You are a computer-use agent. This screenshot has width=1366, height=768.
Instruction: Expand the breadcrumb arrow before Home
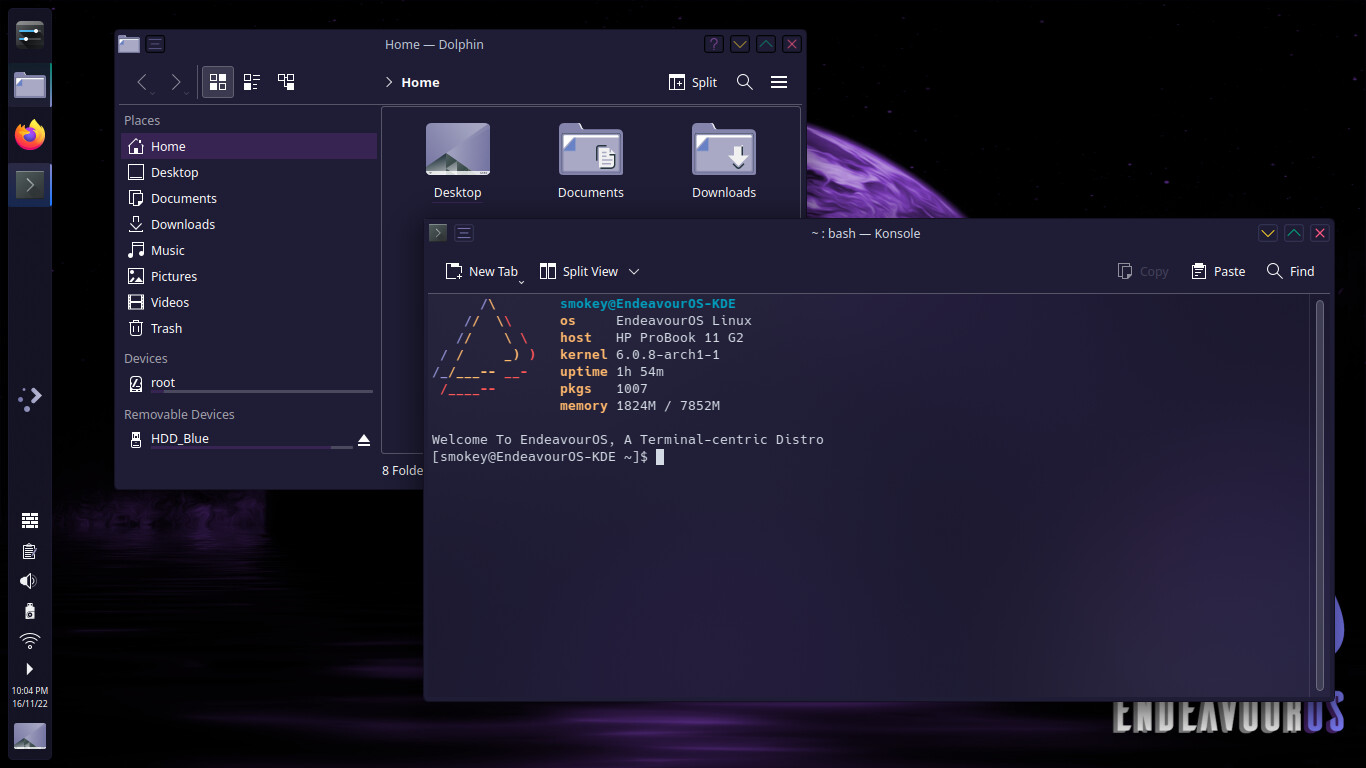389,83
